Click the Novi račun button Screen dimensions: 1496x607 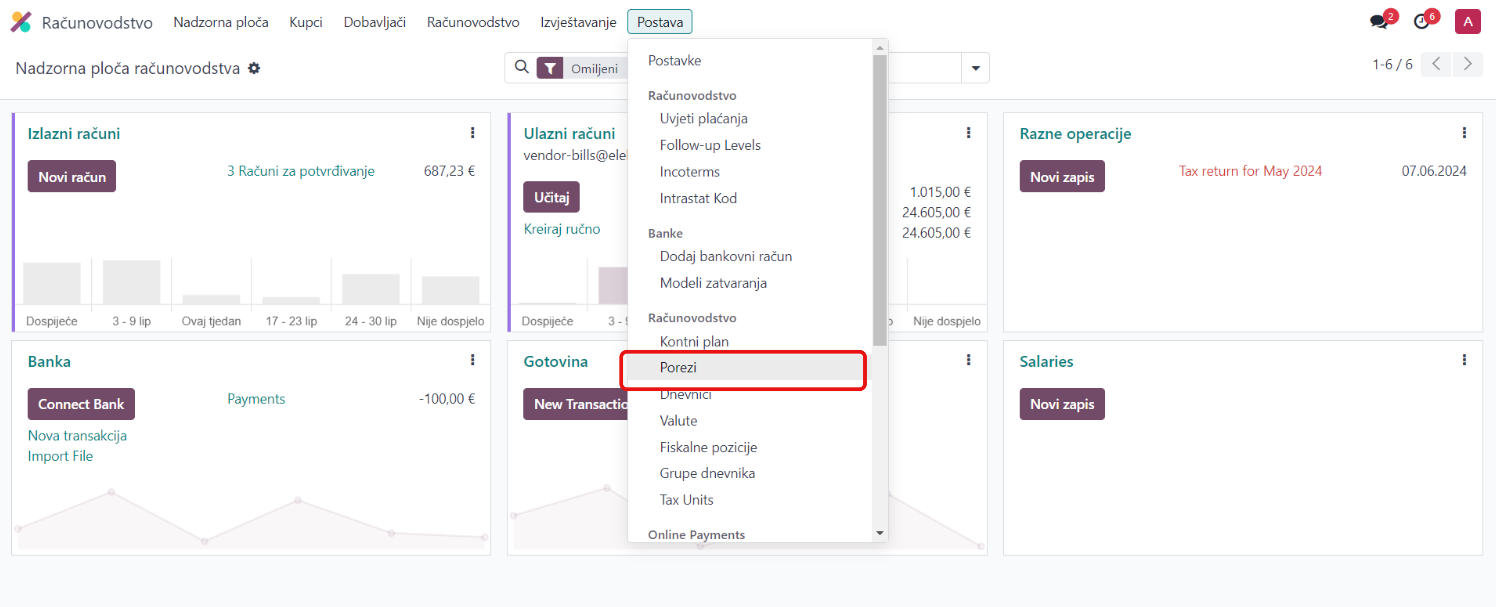[72, 176]
